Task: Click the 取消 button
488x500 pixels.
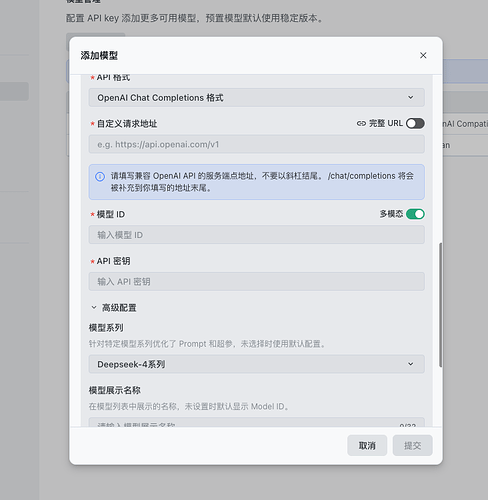Action: coord(367,445)
